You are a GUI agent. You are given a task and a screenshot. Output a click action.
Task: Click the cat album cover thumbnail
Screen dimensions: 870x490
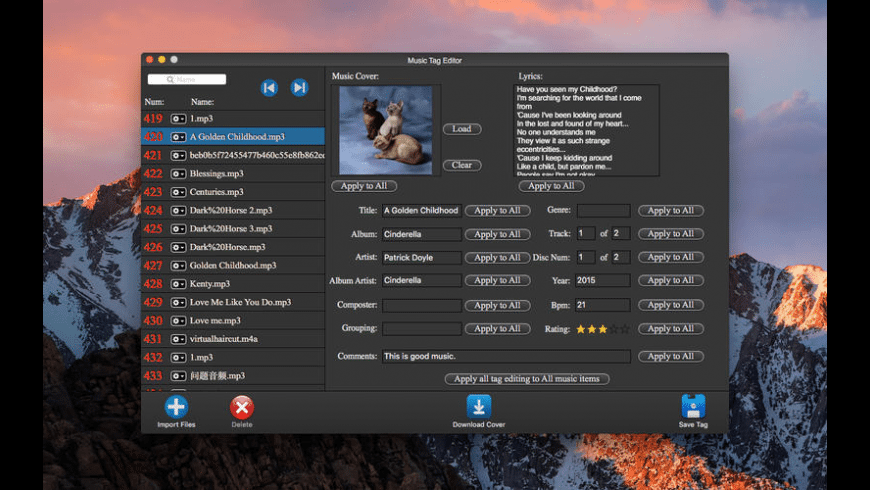coord(386,130)
